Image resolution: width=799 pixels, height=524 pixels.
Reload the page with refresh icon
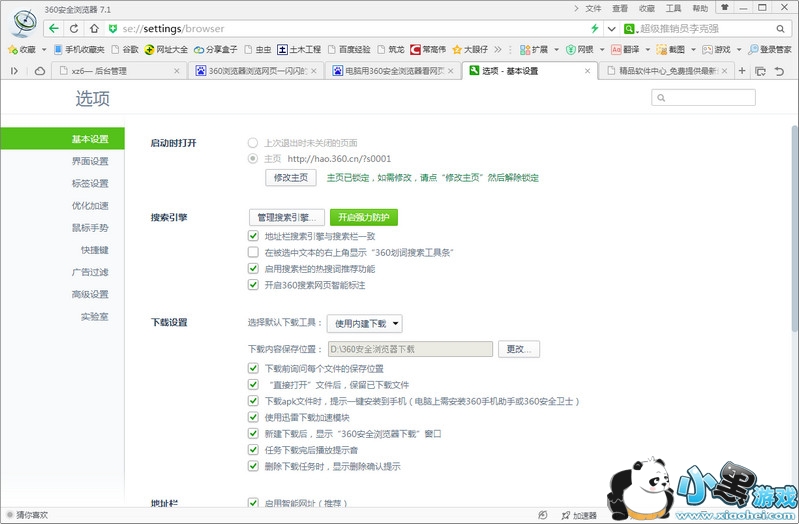(74, 29)
